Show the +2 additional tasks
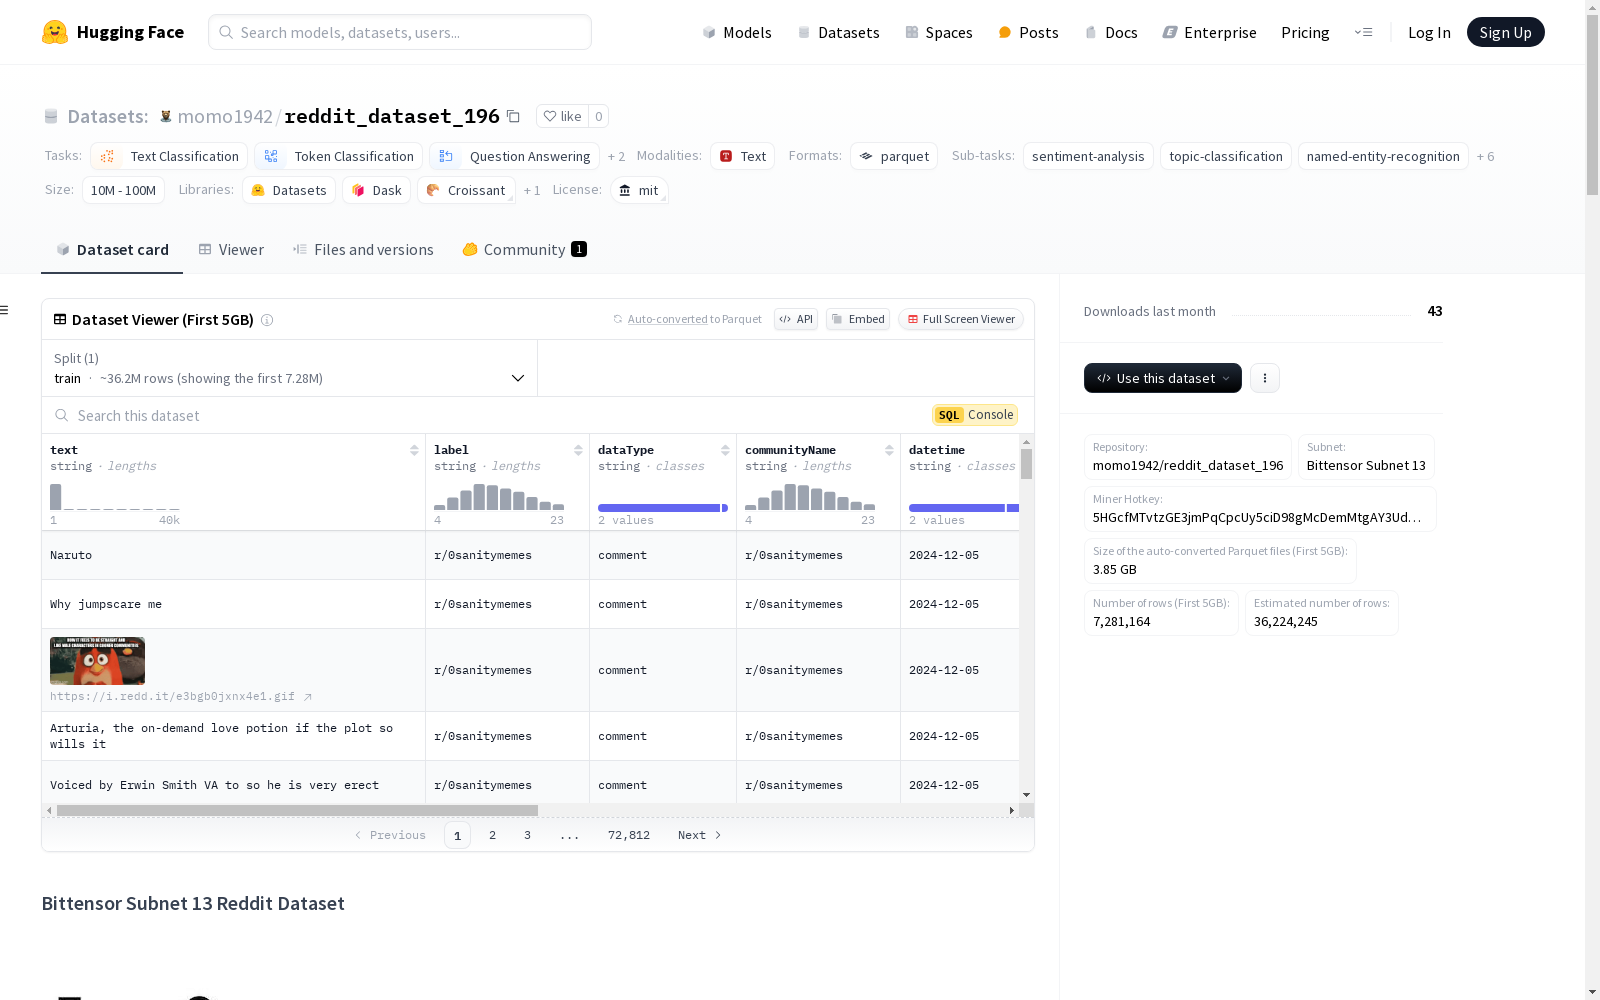 616,156
